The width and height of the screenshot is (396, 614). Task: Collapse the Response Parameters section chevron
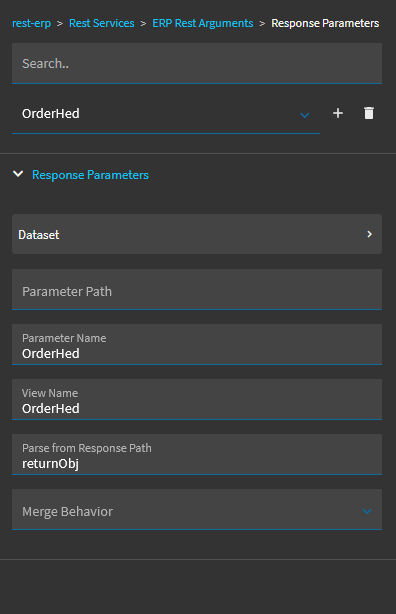(18, 174)
